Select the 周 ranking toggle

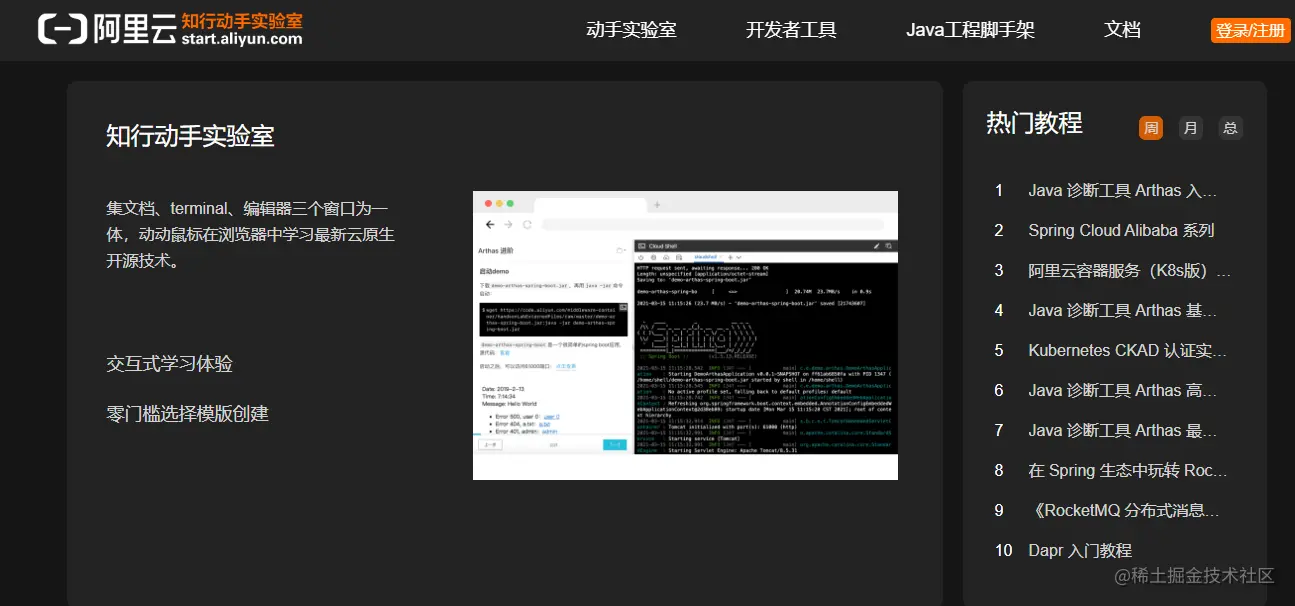click(1152, 128)
